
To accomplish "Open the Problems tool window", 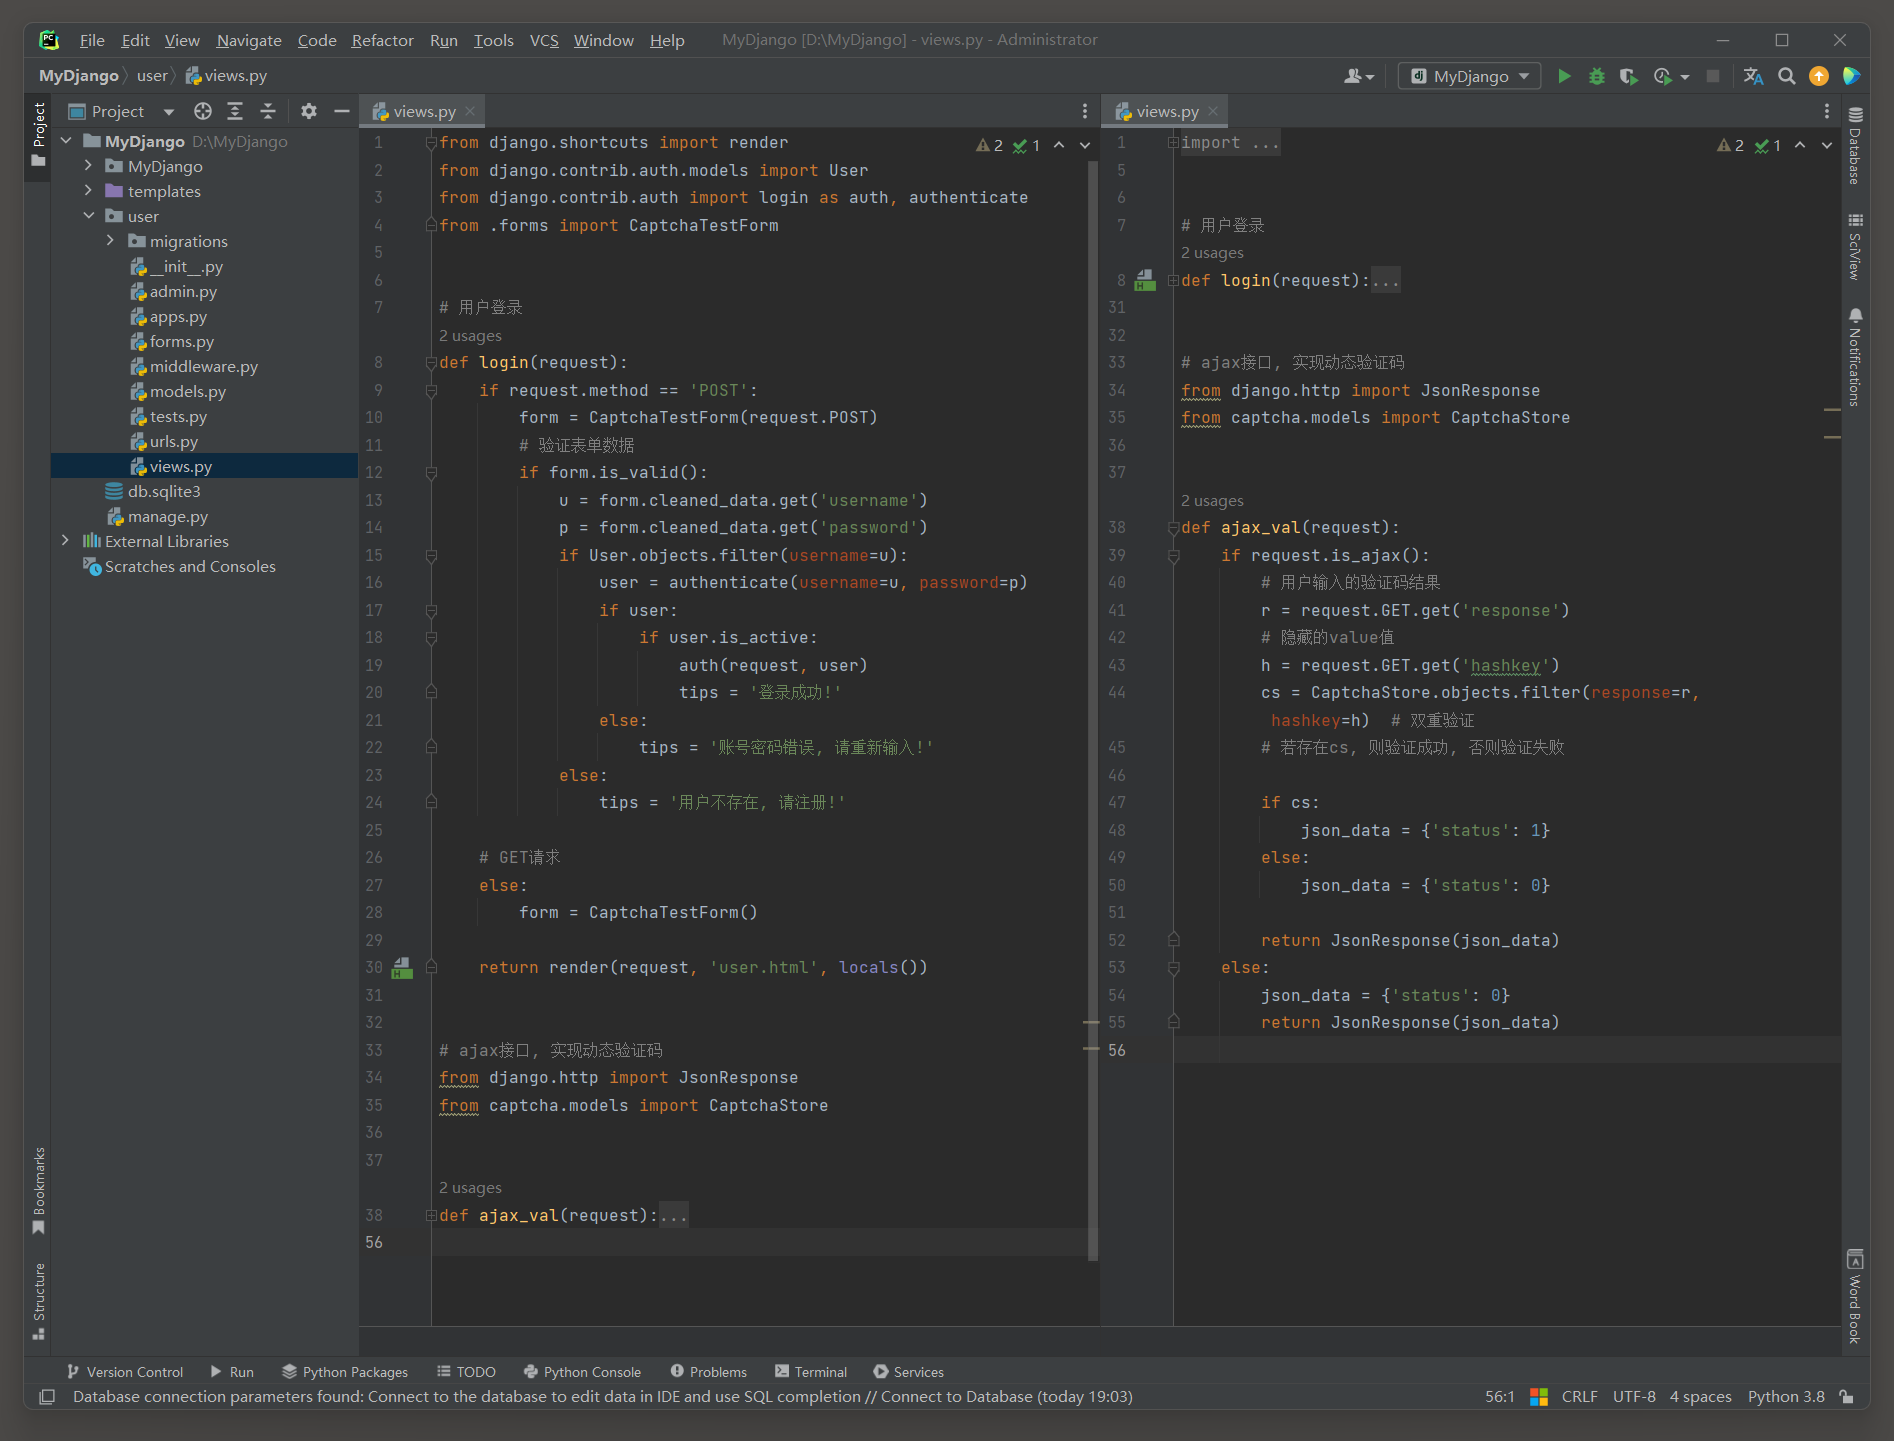I will tap(708, 1372).
